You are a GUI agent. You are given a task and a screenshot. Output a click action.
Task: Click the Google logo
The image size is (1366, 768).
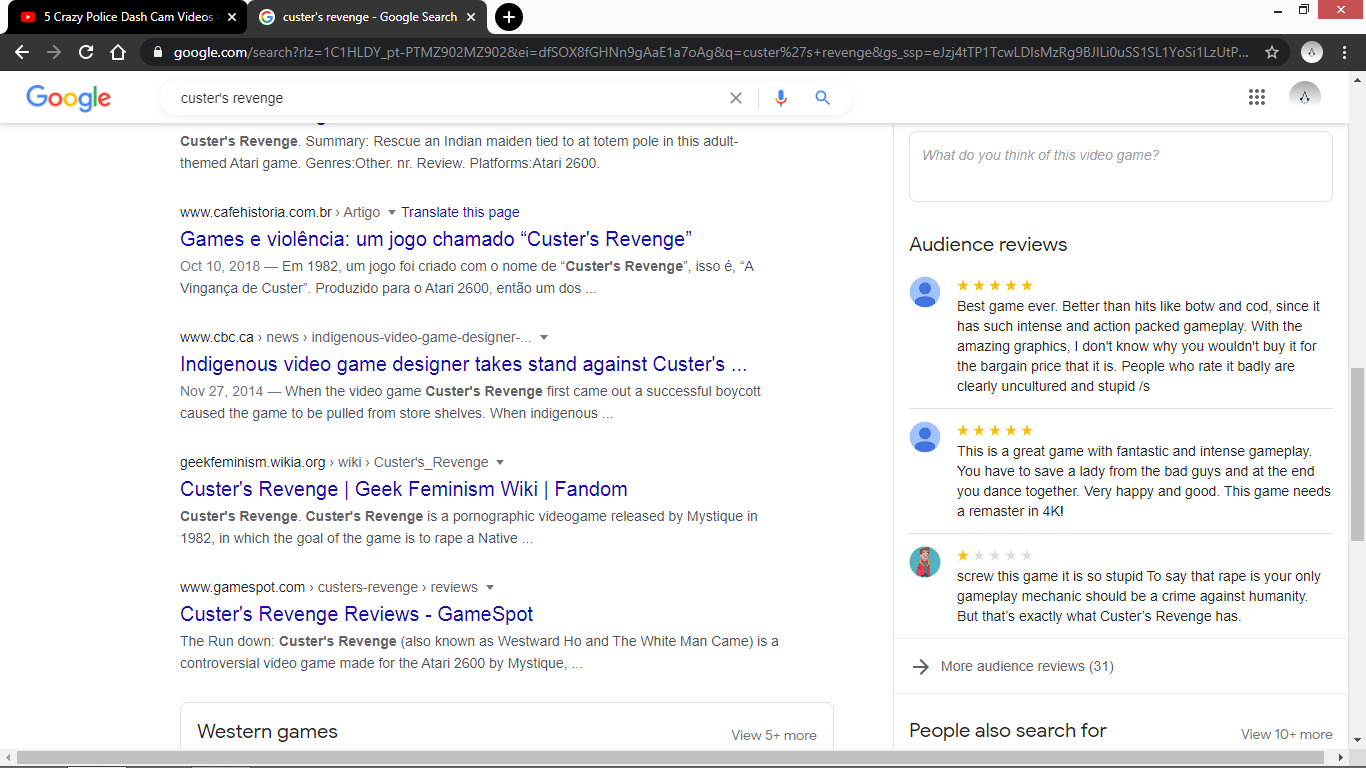68,98
